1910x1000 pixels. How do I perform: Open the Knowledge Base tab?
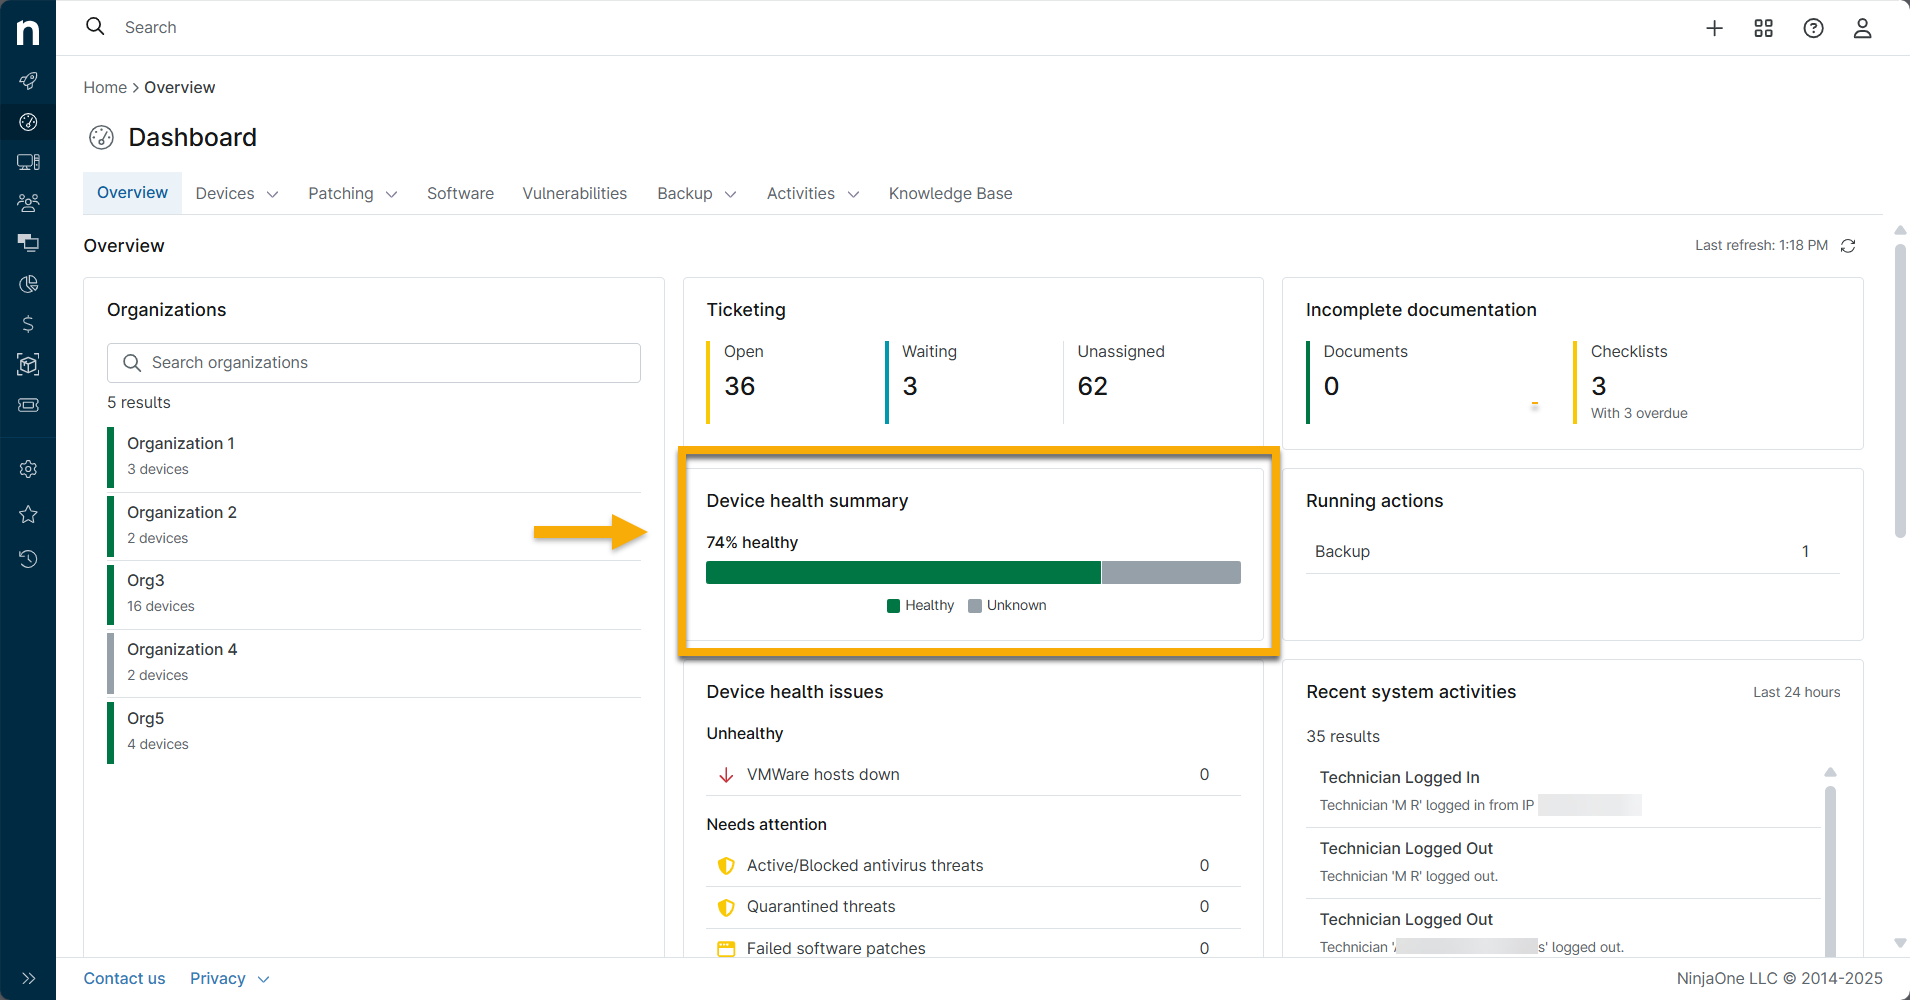[950, 194]
